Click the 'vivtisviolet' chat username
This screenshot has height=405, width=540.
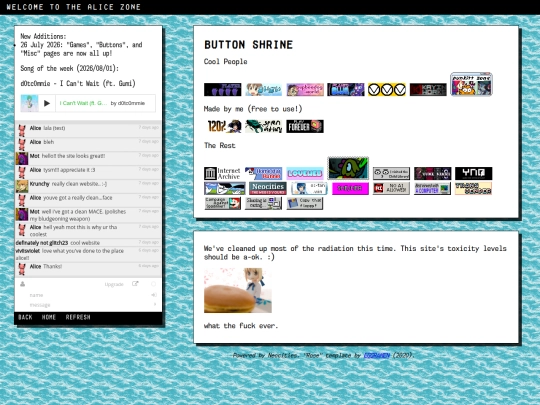tap(28, 251)
